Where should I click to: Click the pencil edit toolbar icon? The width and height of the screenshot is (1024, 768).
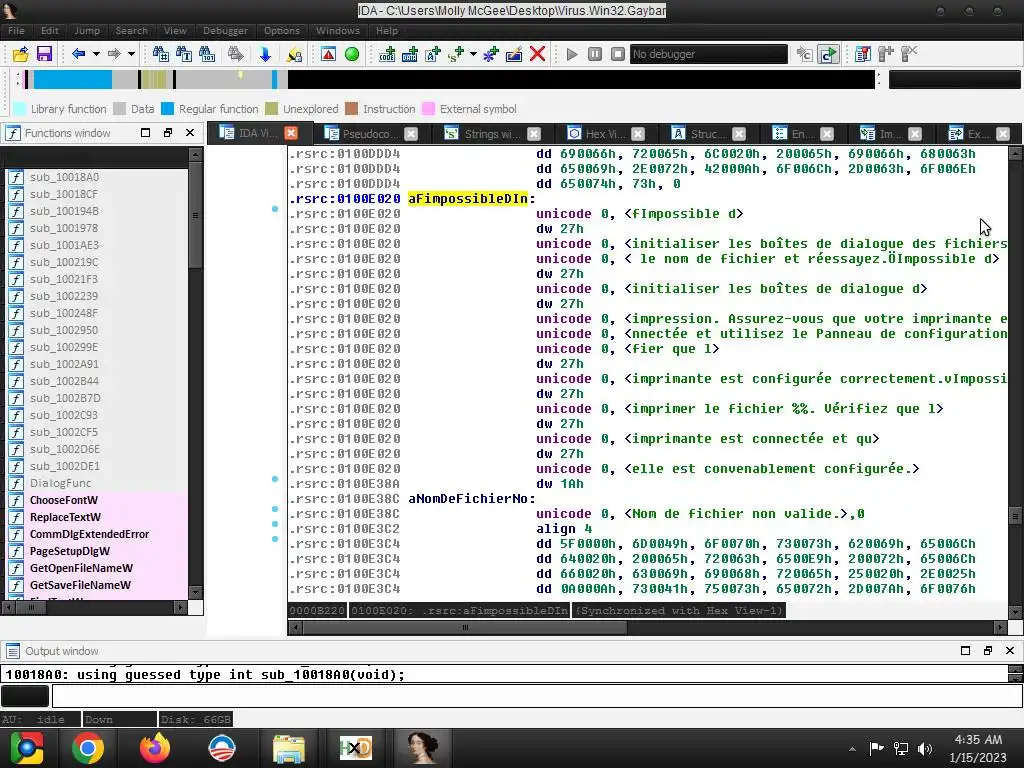(x=514, y=54)
